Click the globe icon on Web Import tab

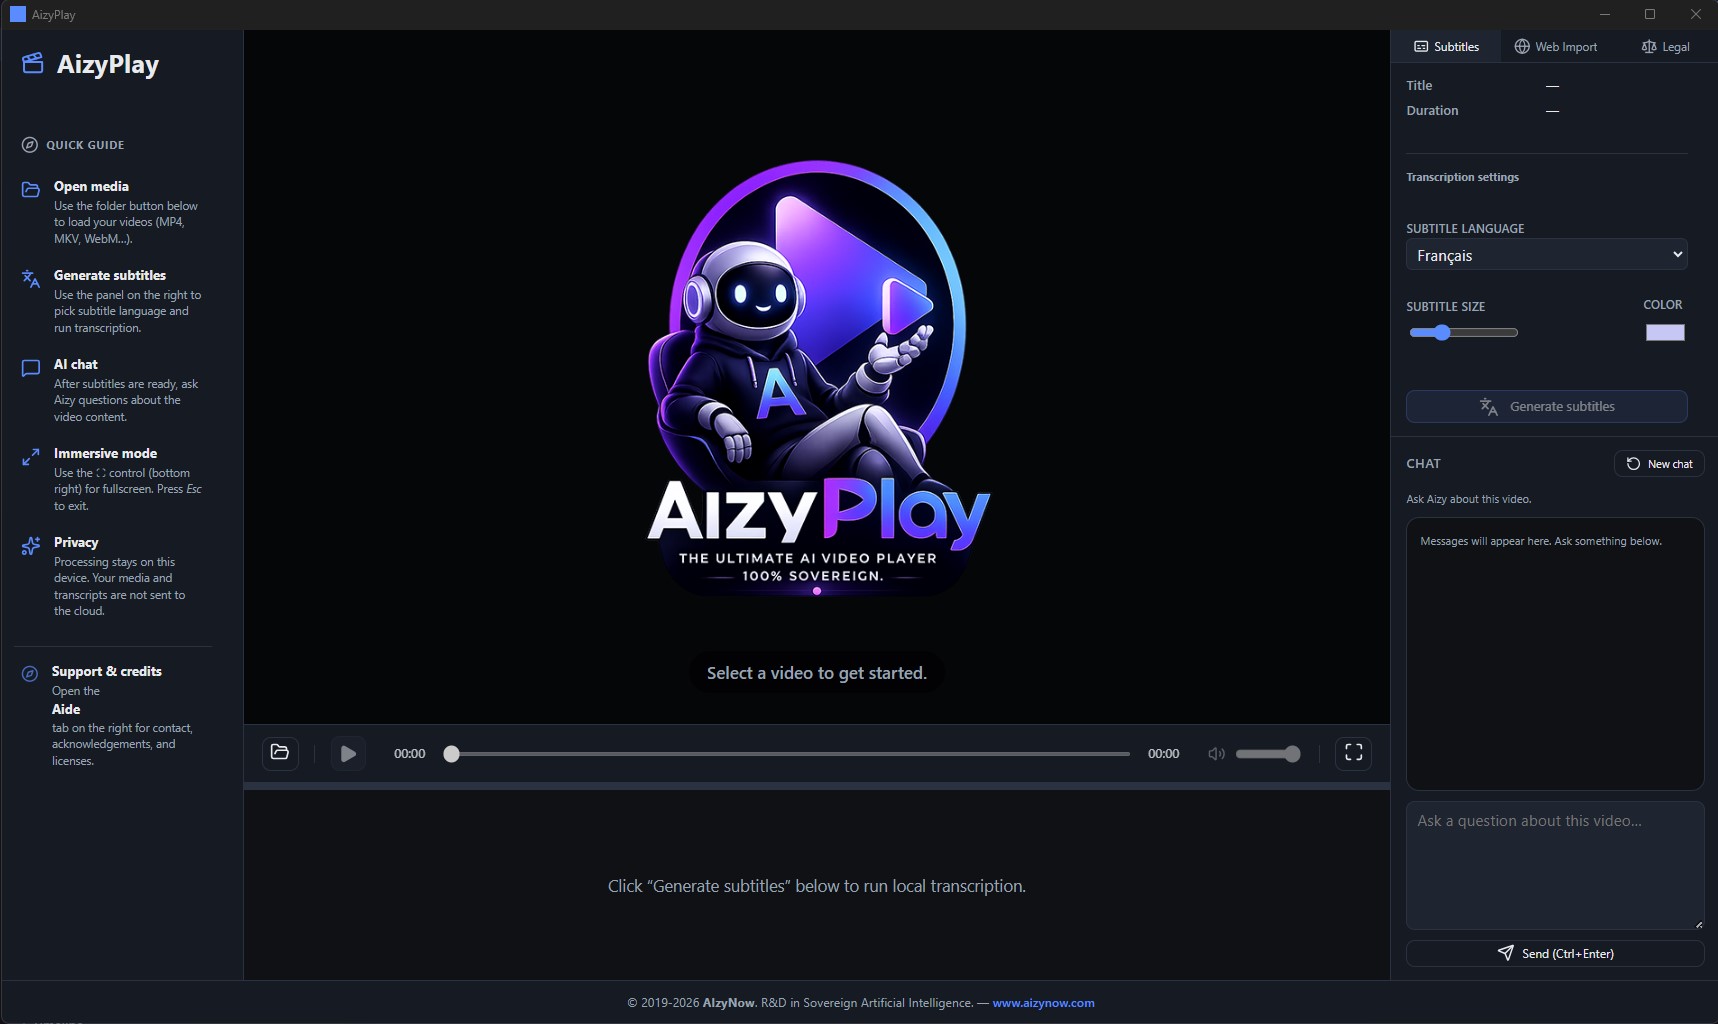pos(1522,47)
